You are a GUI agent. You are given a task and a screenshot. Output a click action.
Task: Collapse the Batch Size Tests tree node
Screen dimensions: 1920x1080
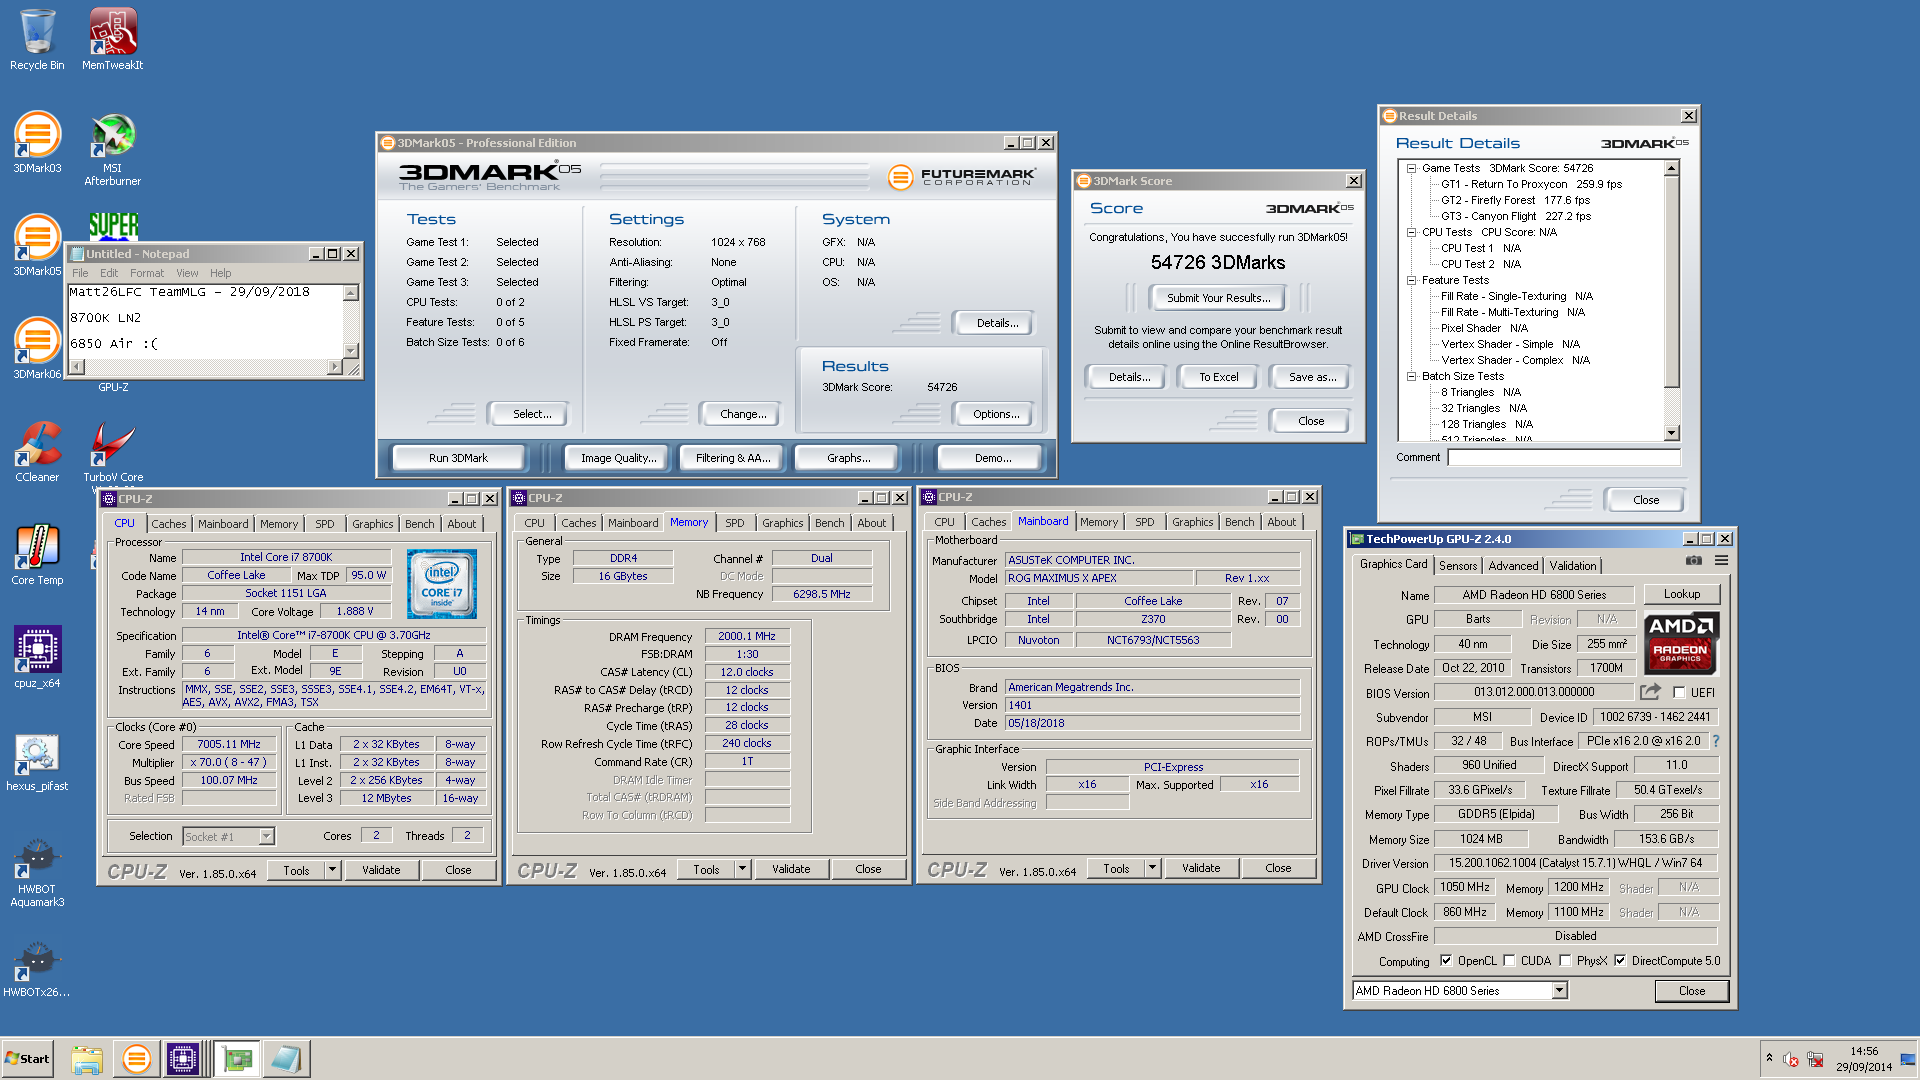(x=1411, y=376)
